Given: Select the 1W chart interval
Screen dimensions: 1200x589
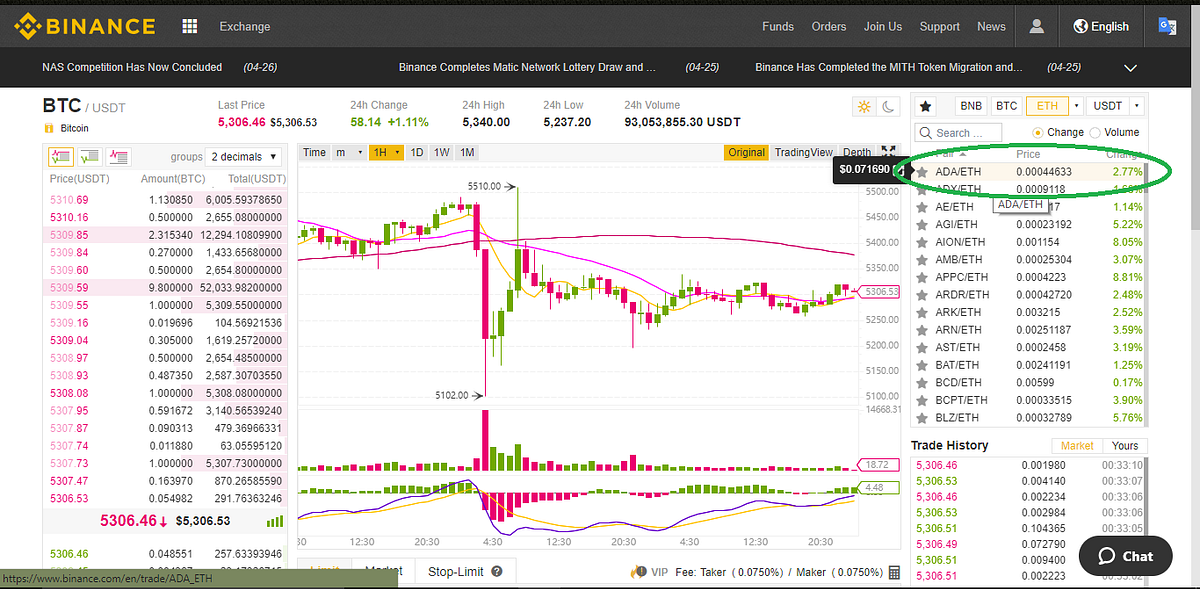Looking at the screenshot, I should point(442,152).
